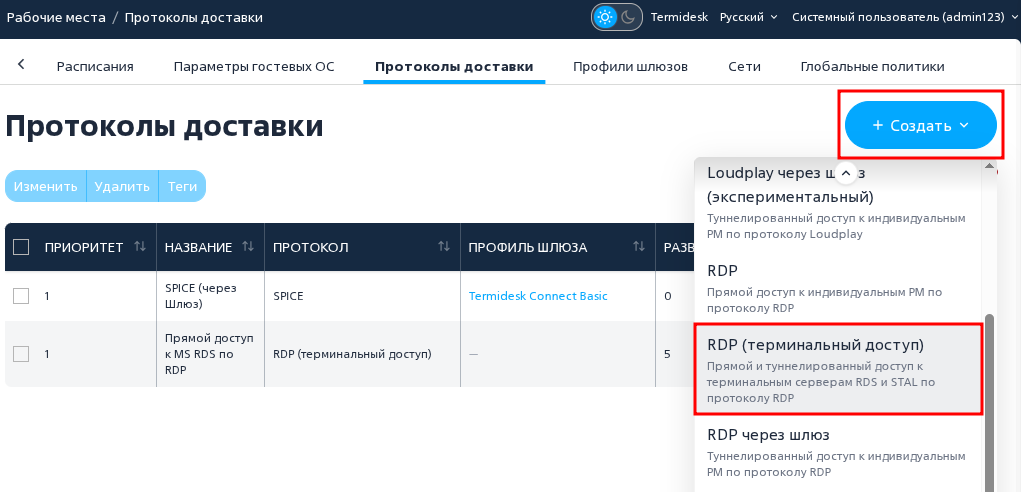The image size is (1021, 492).
Task: Click Протоколы доставки breadcrumb in top bar
Action: click(193, 17)
